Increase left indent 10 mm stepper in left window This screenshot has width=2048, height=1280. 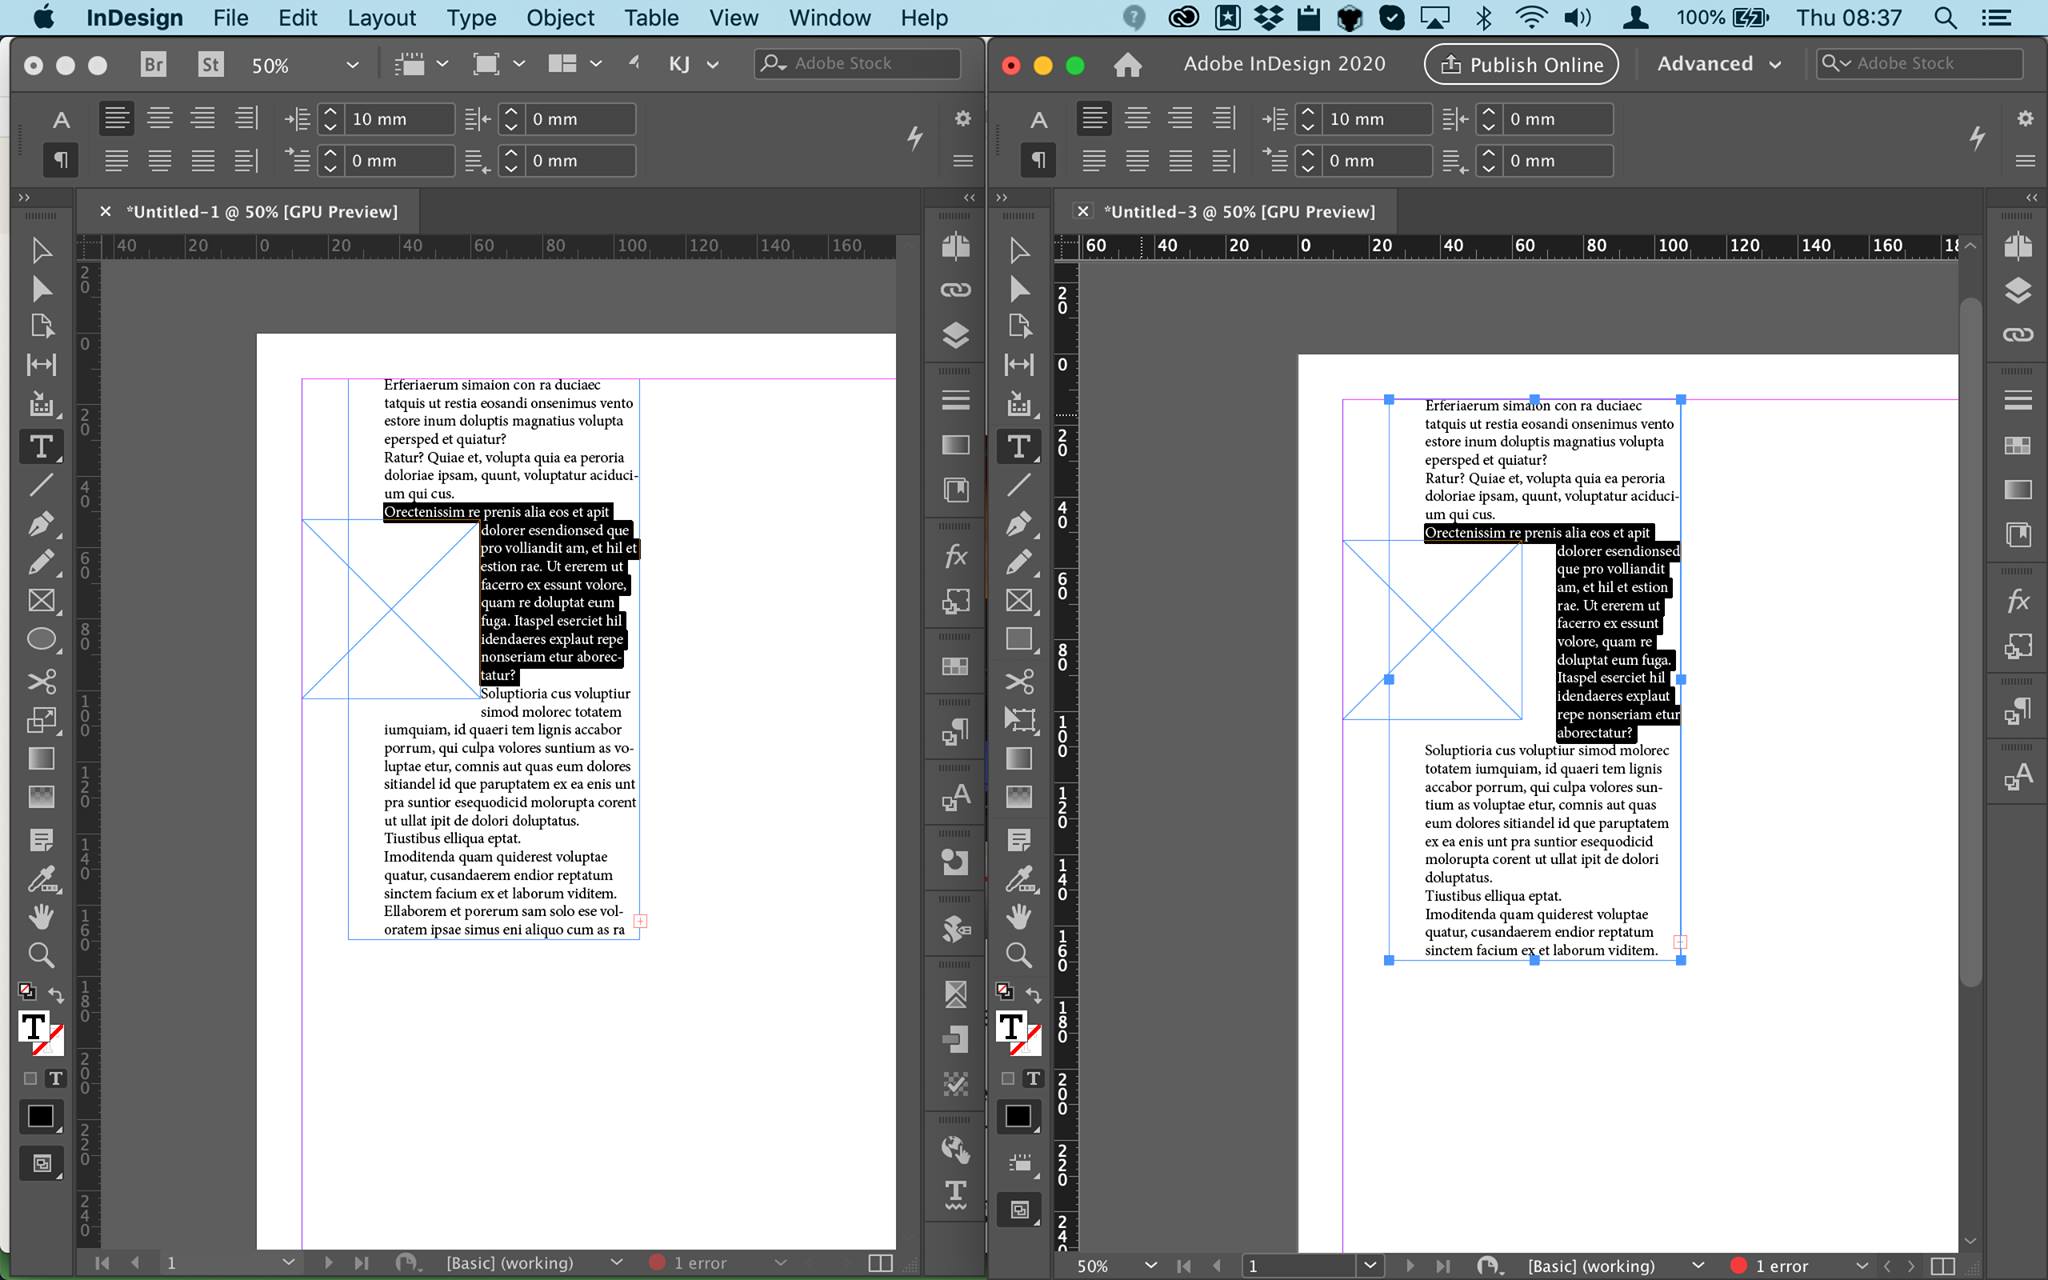click(x=330, y=111)
